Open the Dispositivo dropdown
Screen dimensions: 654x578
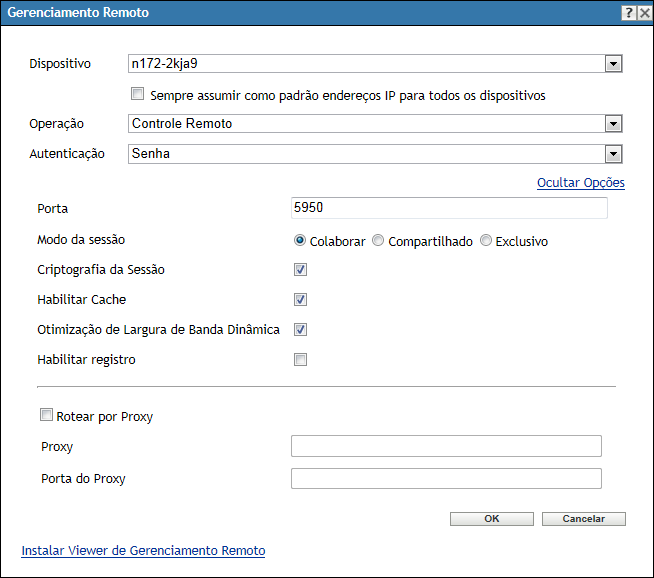(614, 65)
